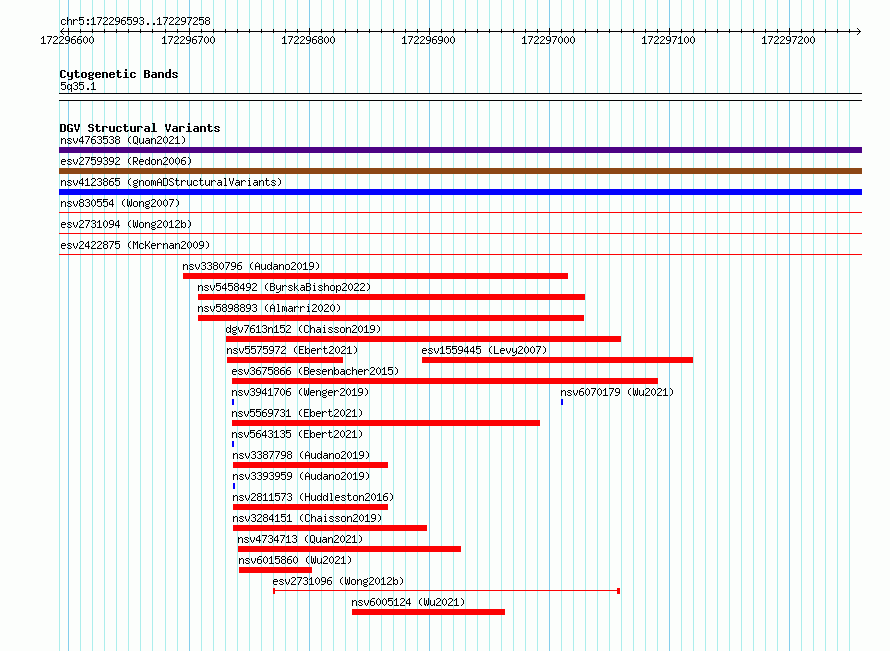Screen dimensions: 890x651
Task: Click ruler position 172297000
Action: point(548,40)
